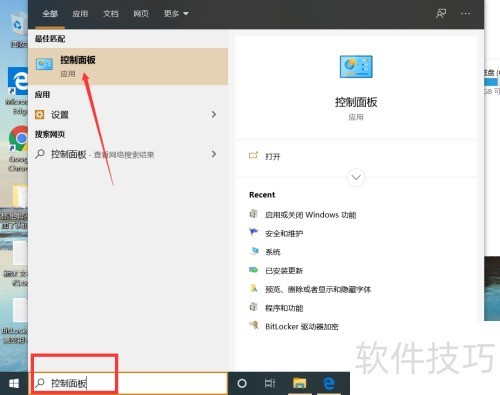Click the Cortana circle on taskbar

click(x=242, y=384)
